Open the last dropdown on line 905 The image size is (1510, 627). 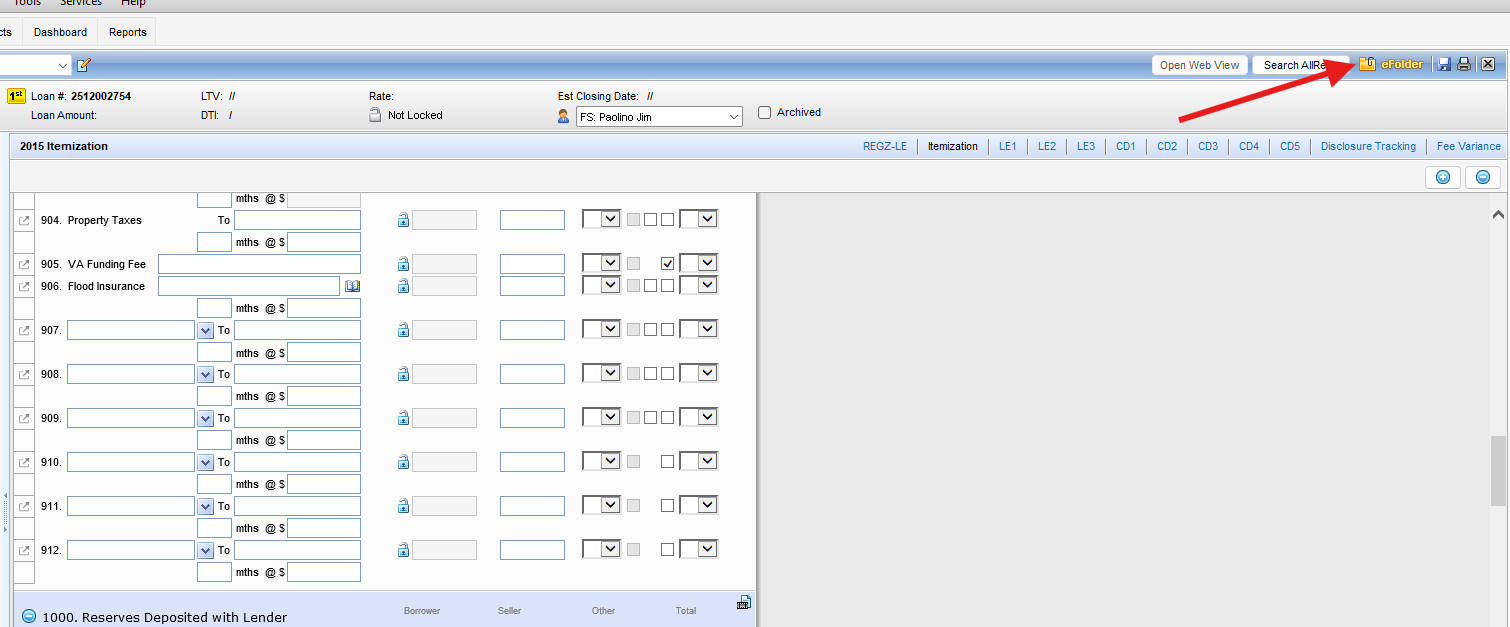(699, 263)
